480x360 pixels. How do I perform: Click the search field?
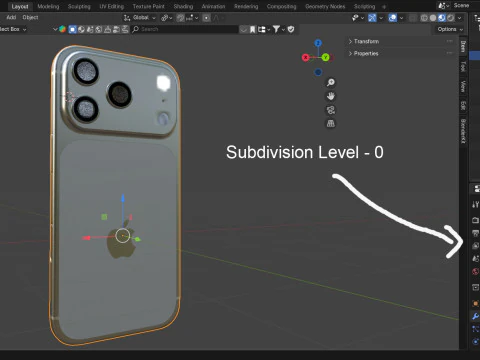coord(185,29)
